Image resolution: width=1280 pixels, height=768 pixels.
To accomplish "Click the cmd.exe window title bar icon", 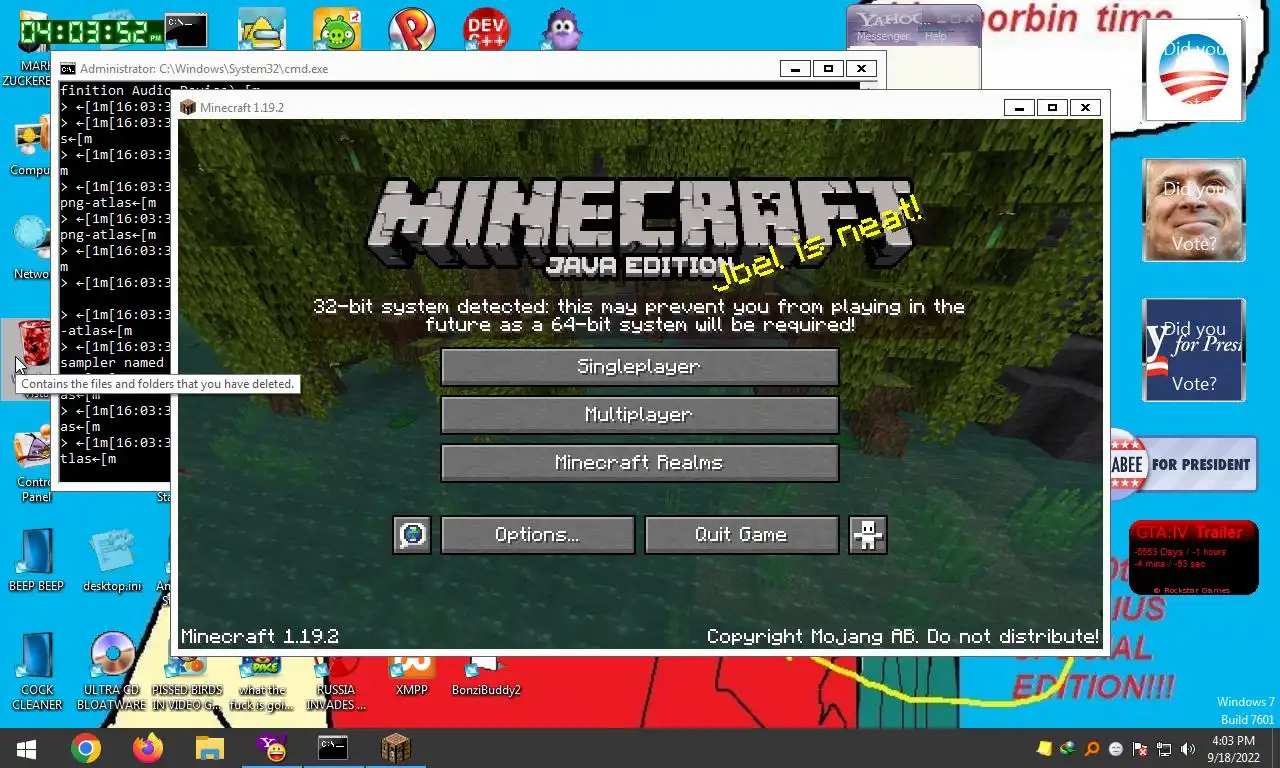I will [68, 69].
